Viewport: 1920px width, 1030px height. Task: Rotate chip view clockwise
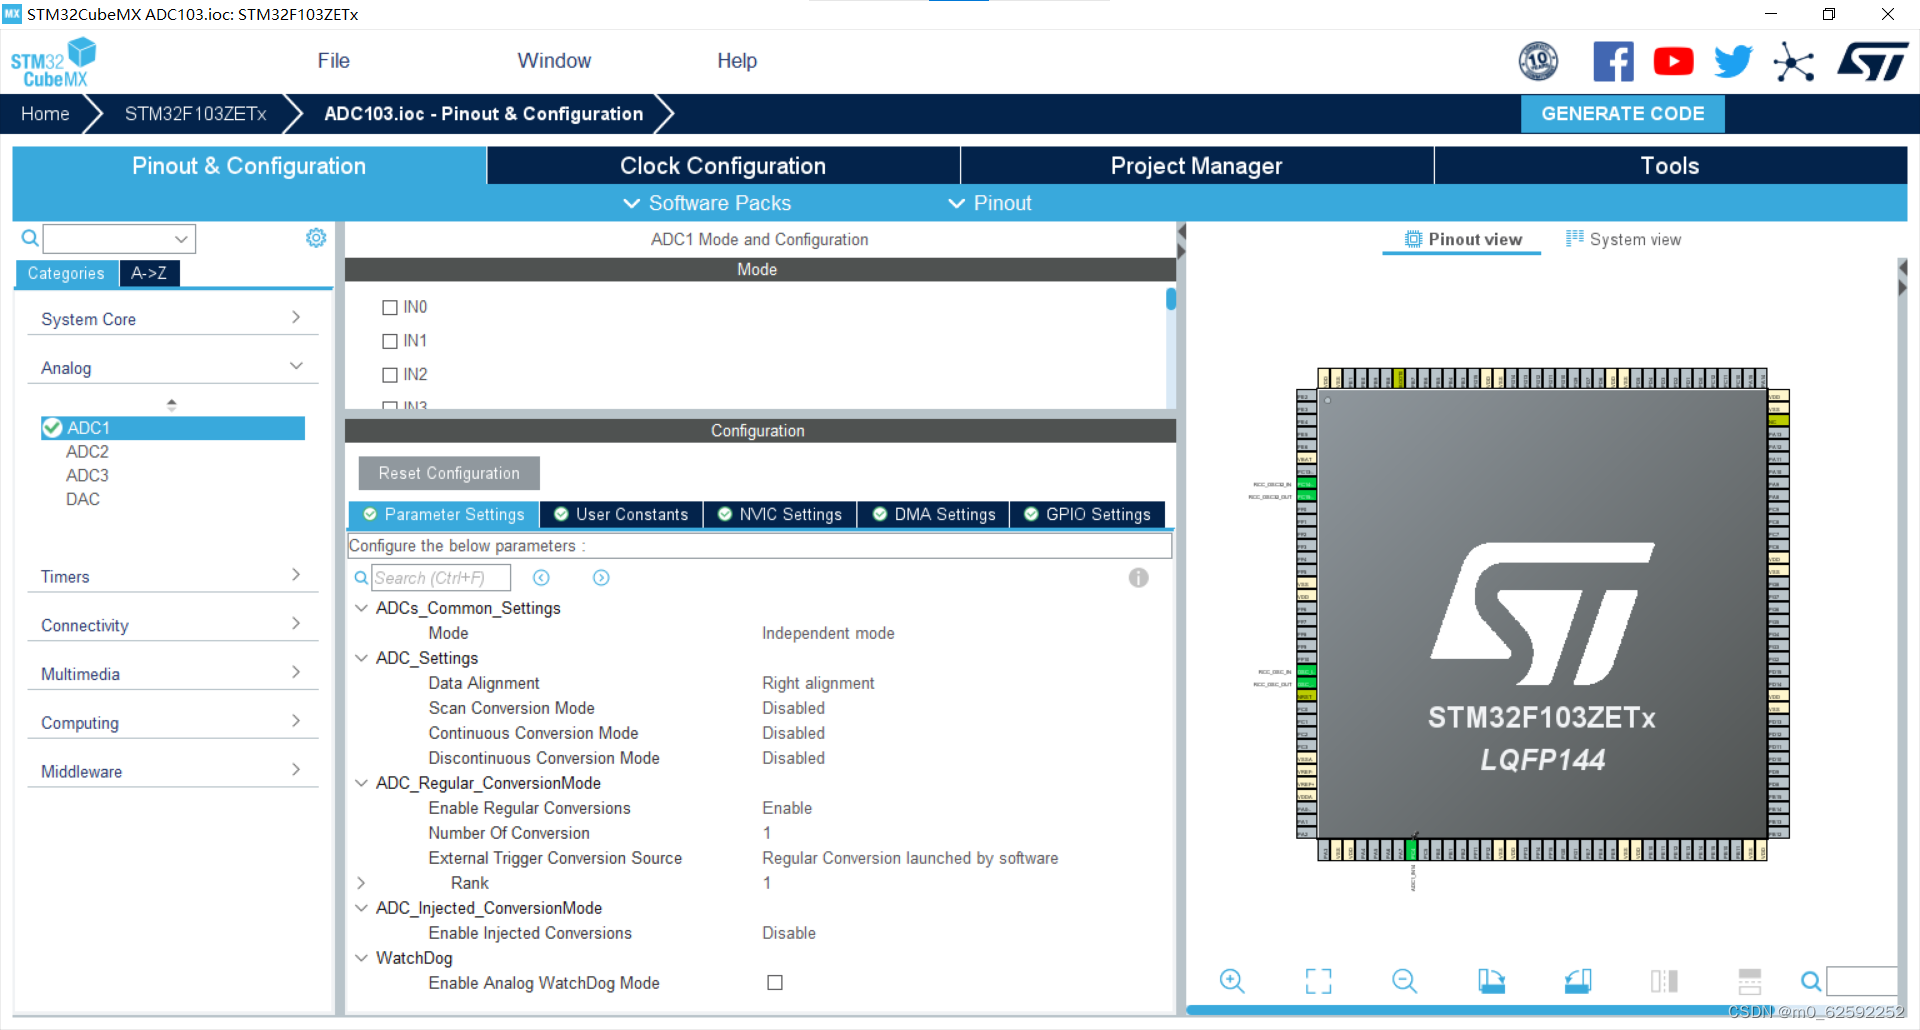pyautogui.click(x=1491, y=981)
